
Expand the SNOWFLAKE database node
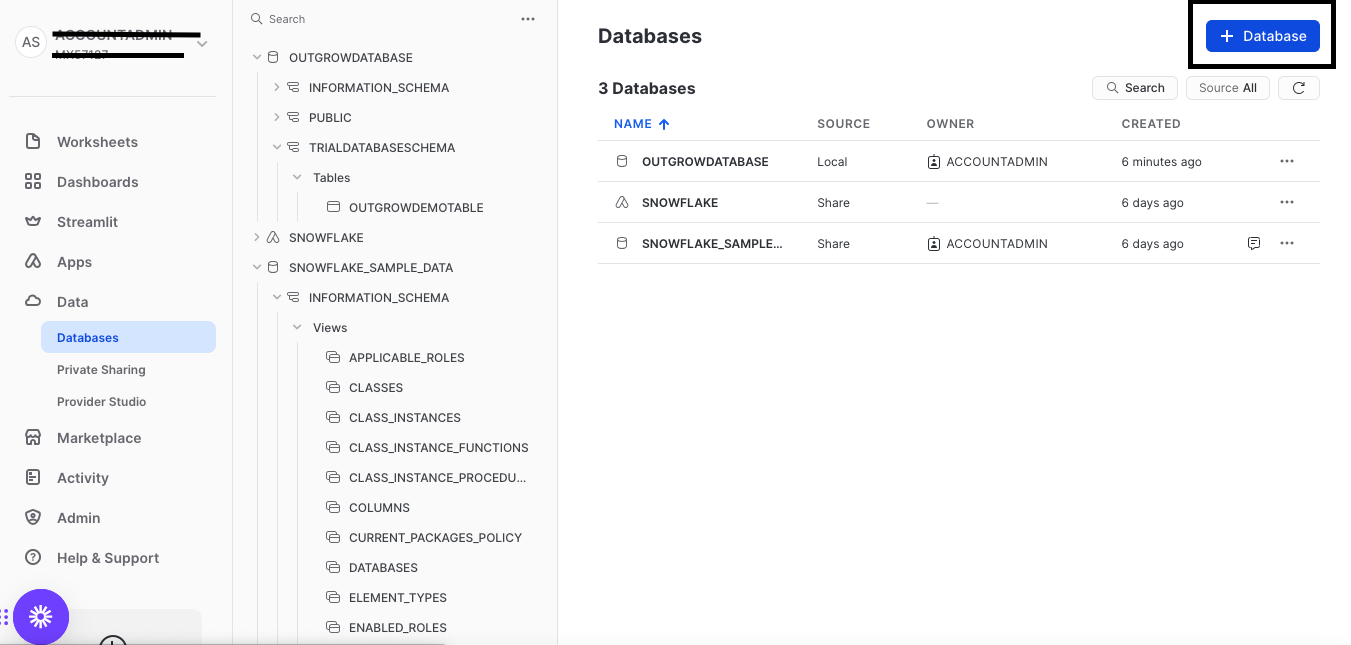coord(257,238)
